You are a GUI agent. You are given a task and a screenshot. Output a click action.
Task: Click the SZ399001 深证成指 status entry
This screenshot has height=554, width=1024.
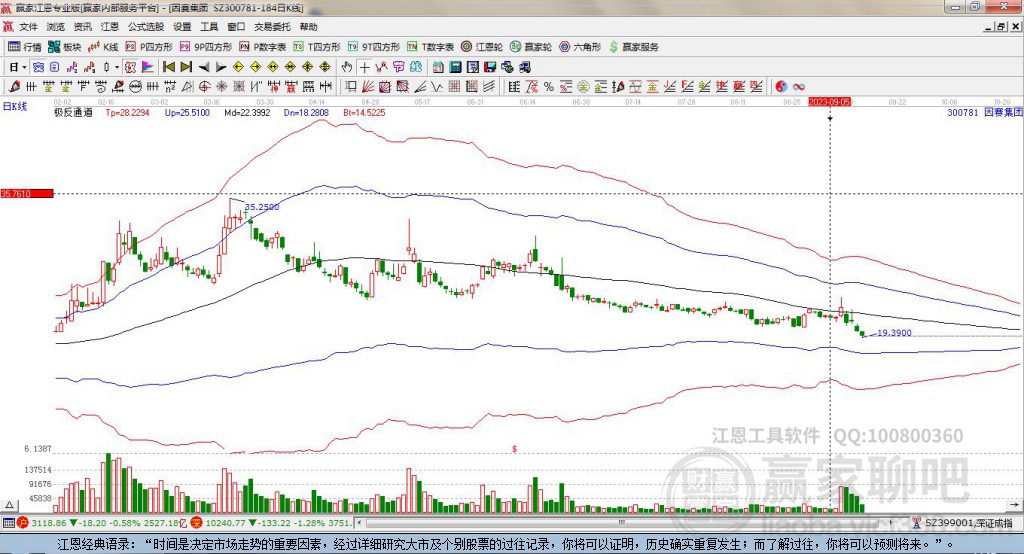click(x=963, y=523)
